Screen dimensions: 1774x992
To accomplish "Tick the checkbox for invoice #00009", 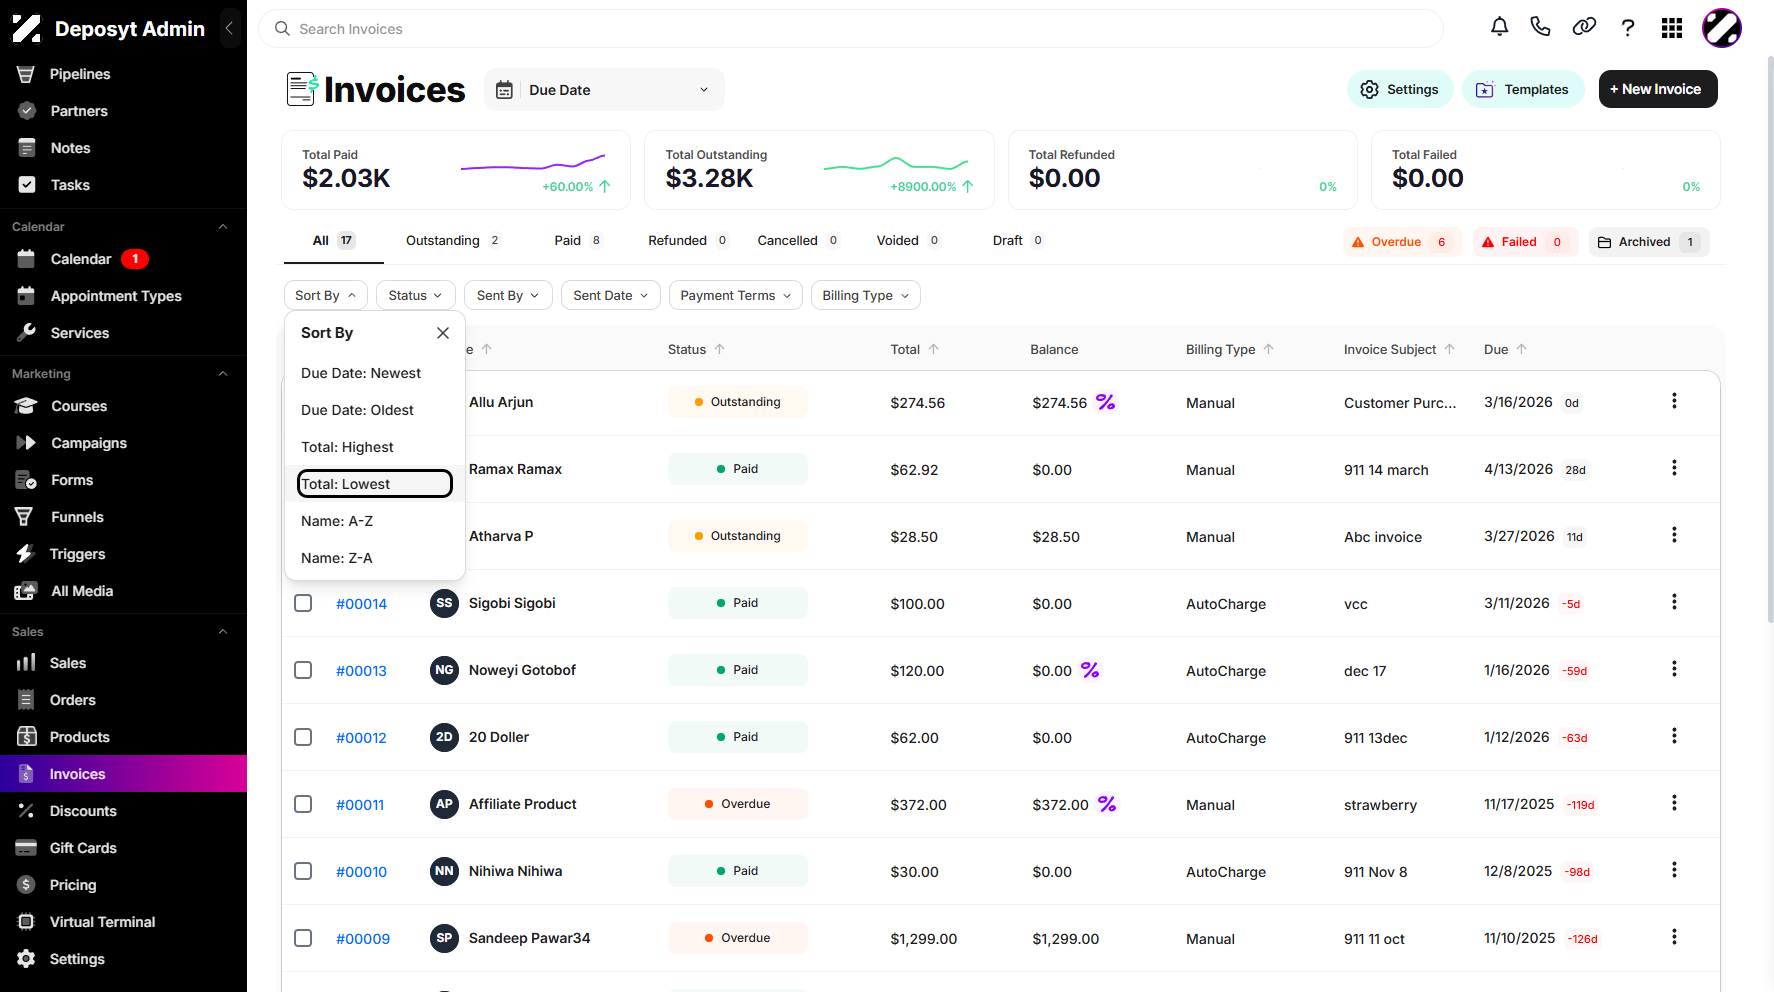I will (303, 938).
